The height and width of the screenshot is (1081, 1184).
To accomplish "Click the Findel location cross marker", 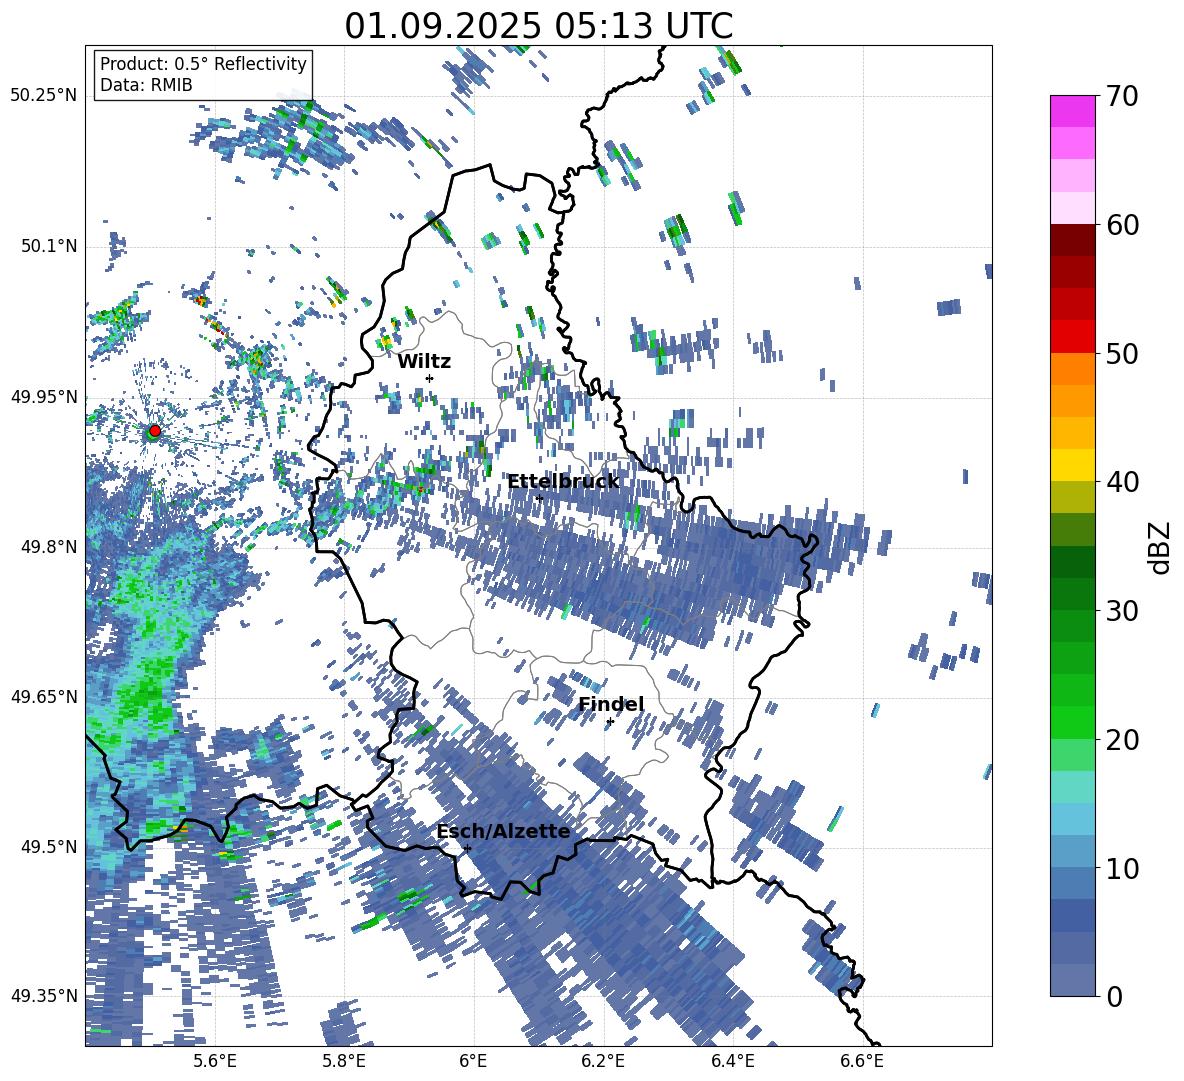I will point(610,722).
